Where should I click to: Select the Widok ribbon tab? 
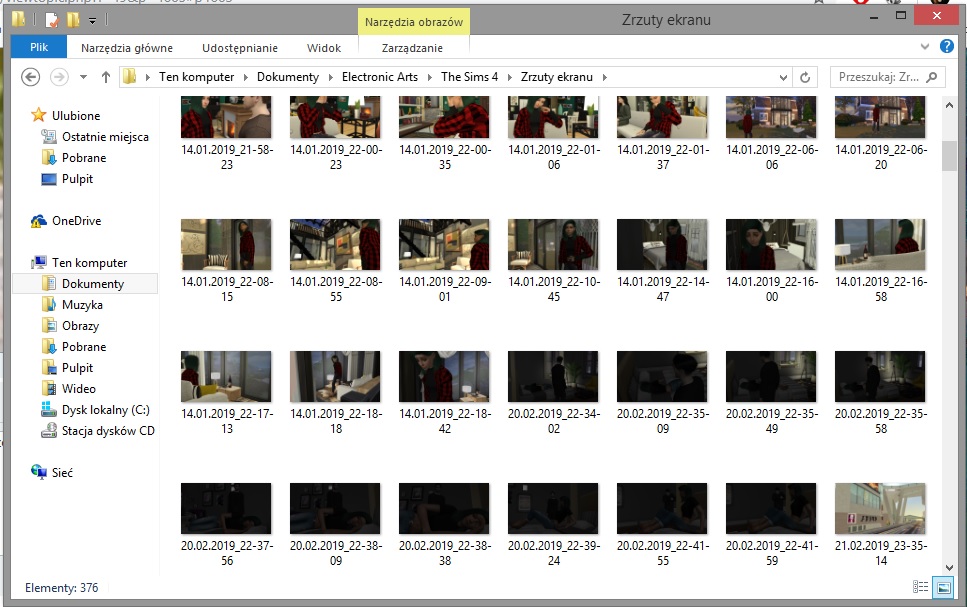(324, 47)
